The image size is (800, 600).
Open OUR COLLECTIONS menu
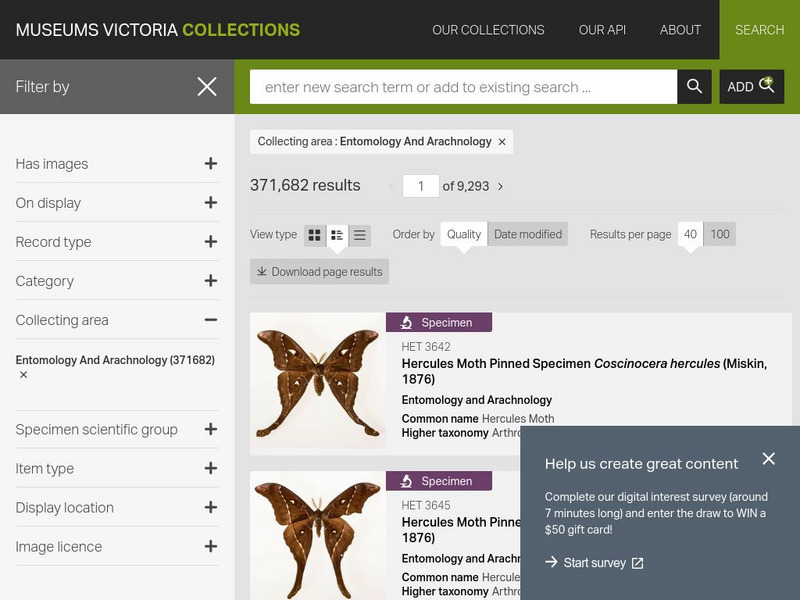click(488, 30)
